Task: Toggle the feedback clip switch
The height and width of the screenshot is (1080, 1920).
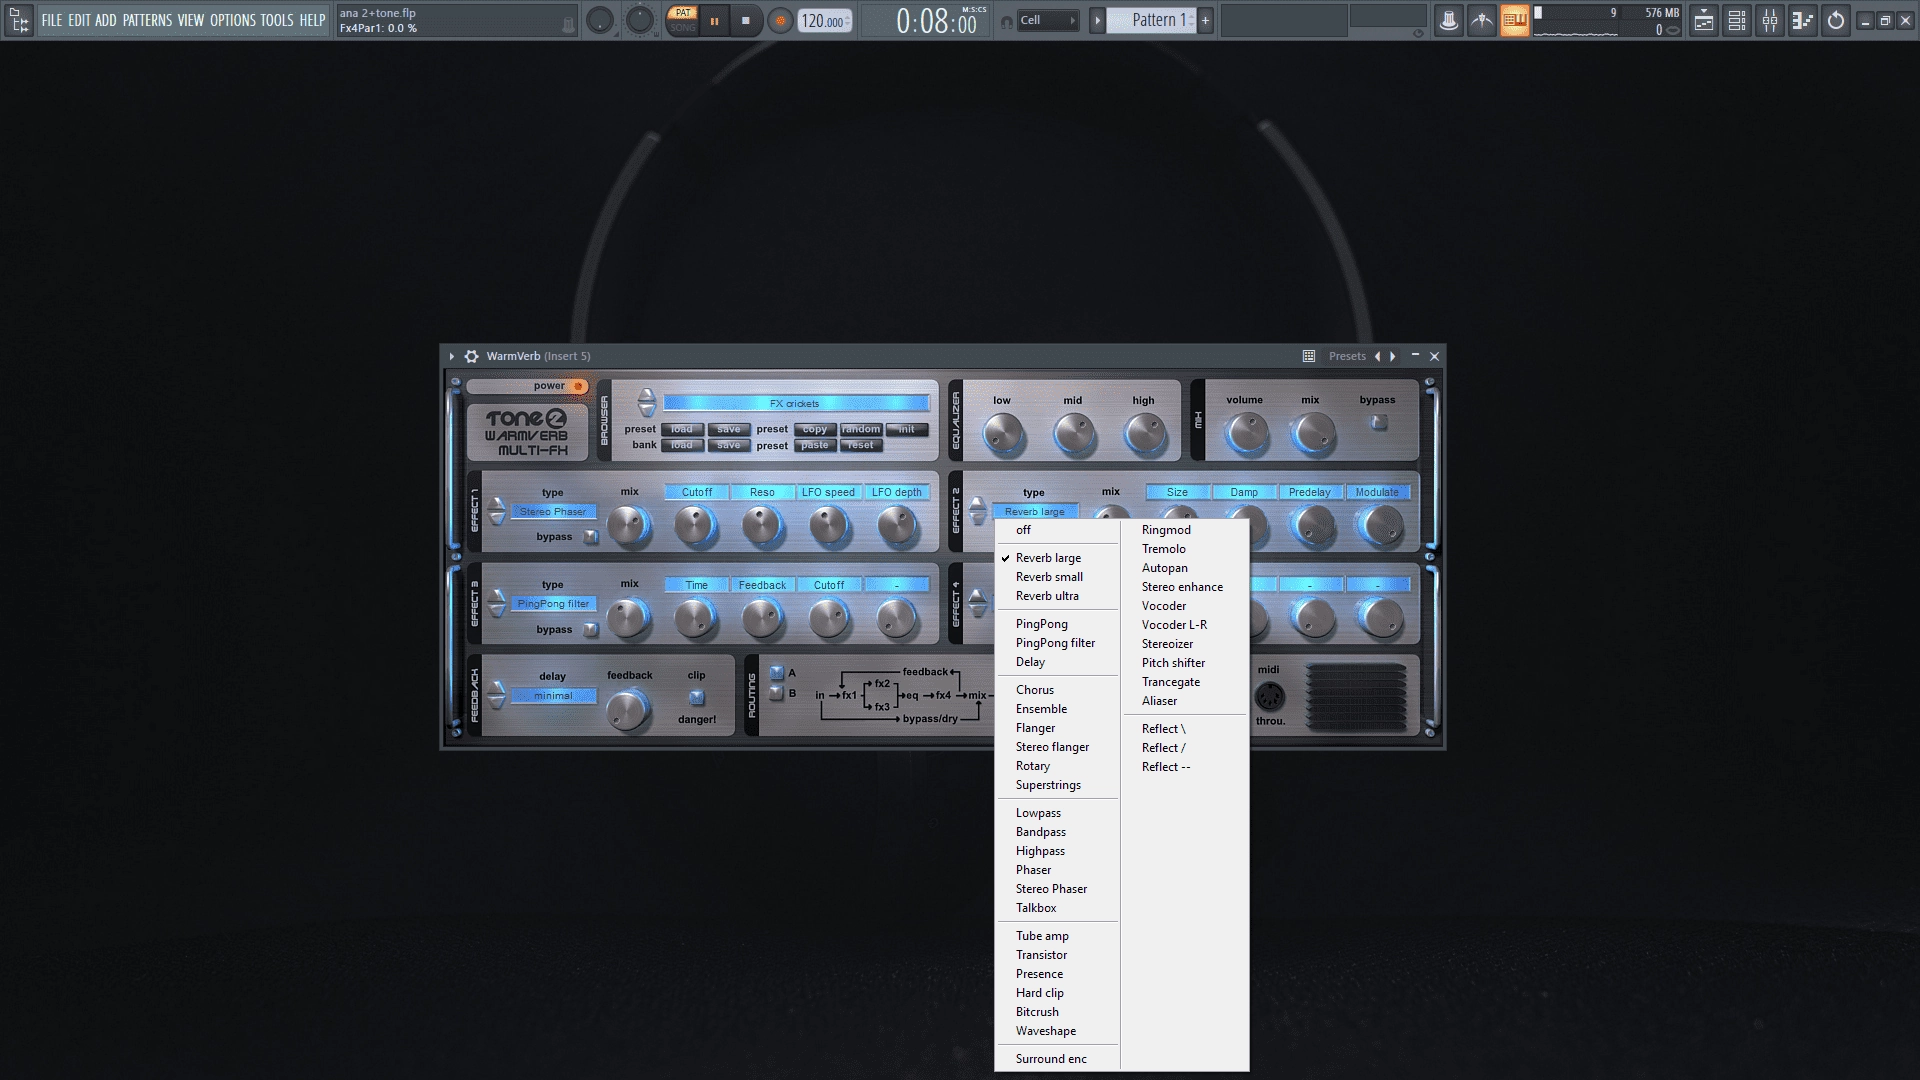Action: pos(697,697)
